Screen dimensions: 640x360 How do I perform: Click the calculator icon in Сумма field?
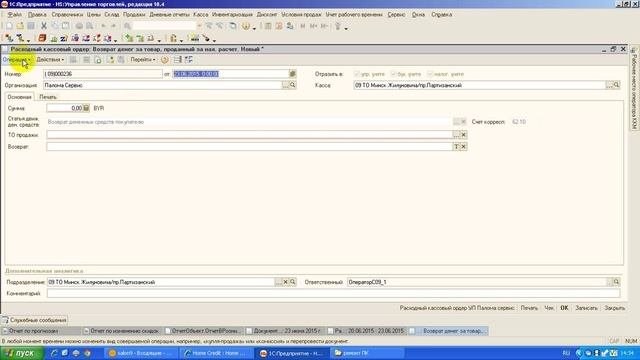86,108
